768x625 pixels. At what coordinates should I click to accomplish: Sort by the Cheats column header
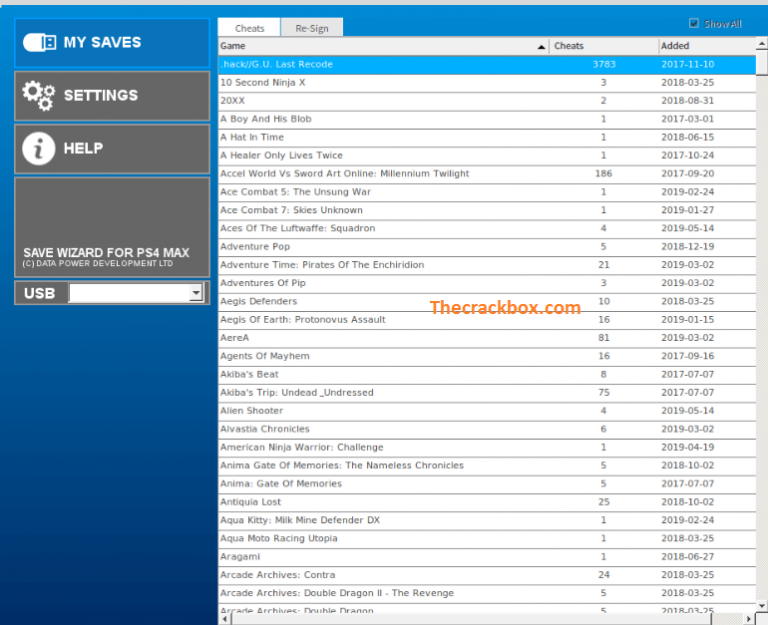tap(603, 46)
